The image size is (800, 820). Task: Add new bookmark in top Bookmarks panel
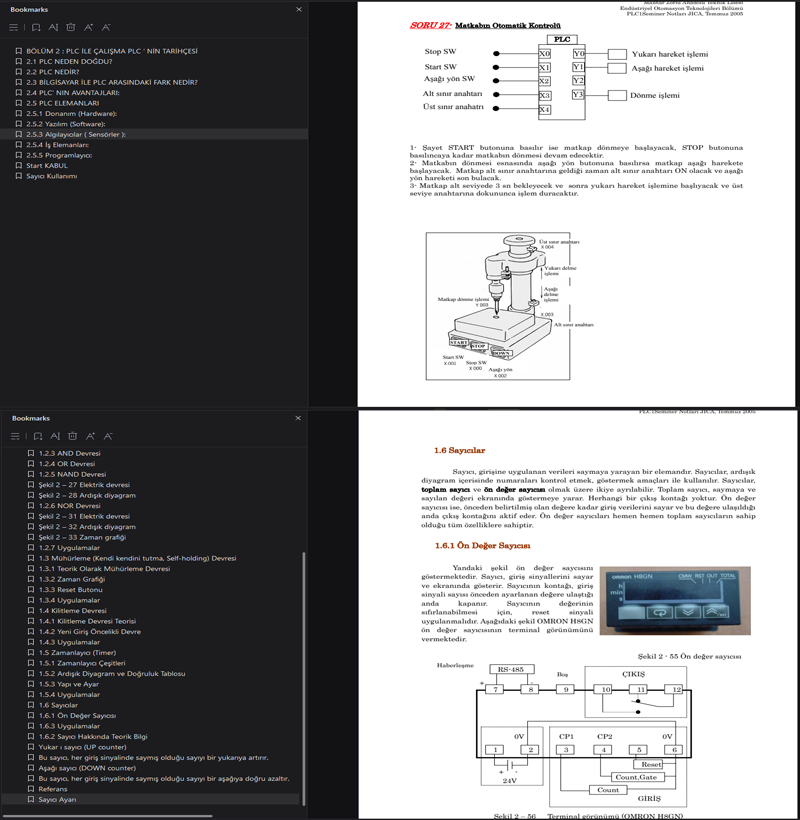pos(36,28)
